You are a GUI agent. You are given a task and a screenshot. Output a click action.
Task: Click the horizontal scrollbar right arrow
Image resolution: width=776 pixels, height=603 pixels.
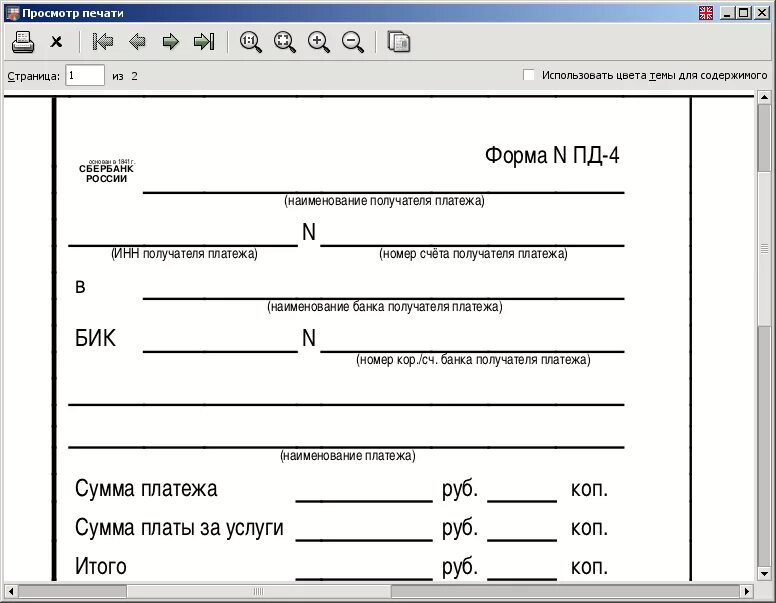747,591
